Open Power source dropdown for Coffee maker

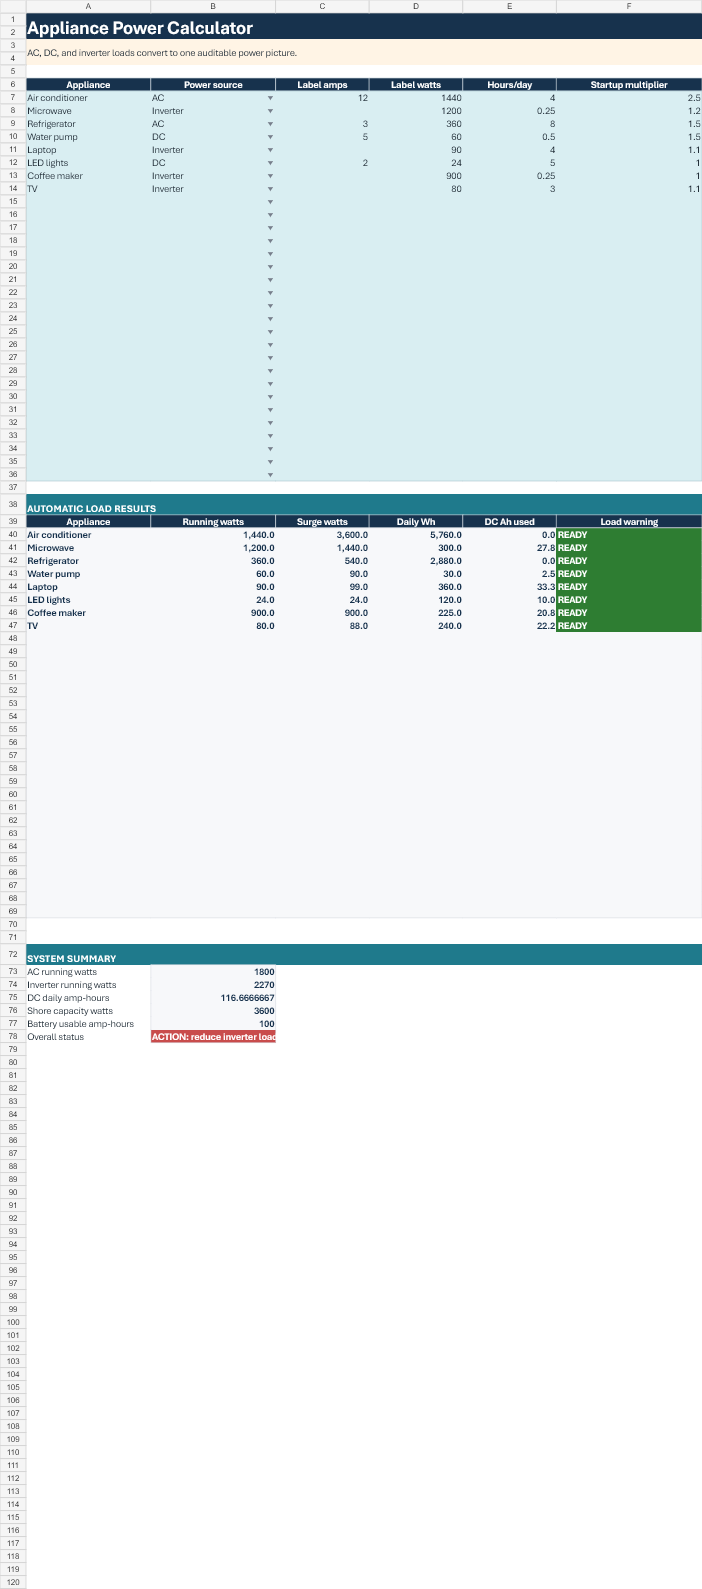pyautogui.click(x=270, y=176)
